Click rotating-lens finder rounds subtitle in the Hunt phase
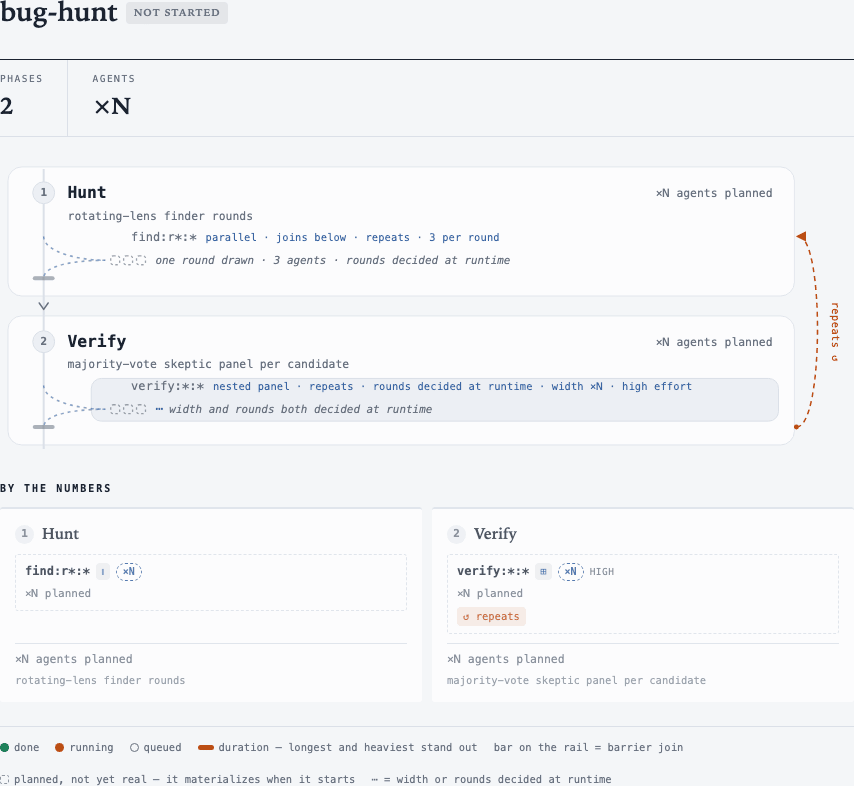The image size is (854, 786). 160,216
